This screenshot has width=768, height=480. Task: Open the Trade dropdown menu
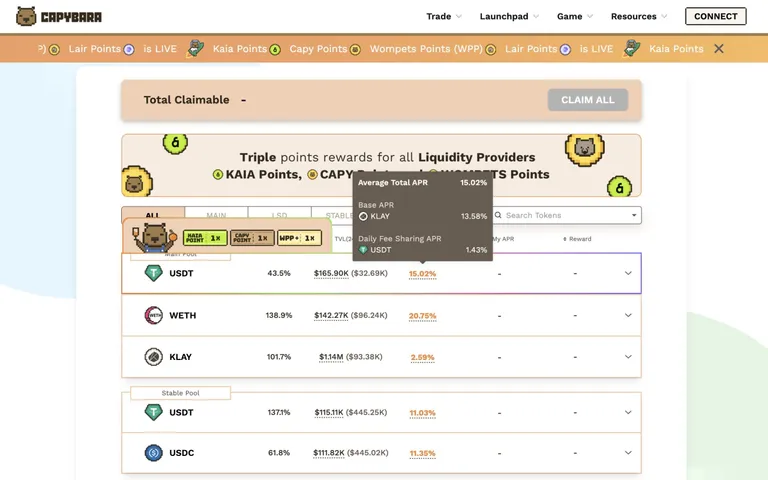(444, 16)
